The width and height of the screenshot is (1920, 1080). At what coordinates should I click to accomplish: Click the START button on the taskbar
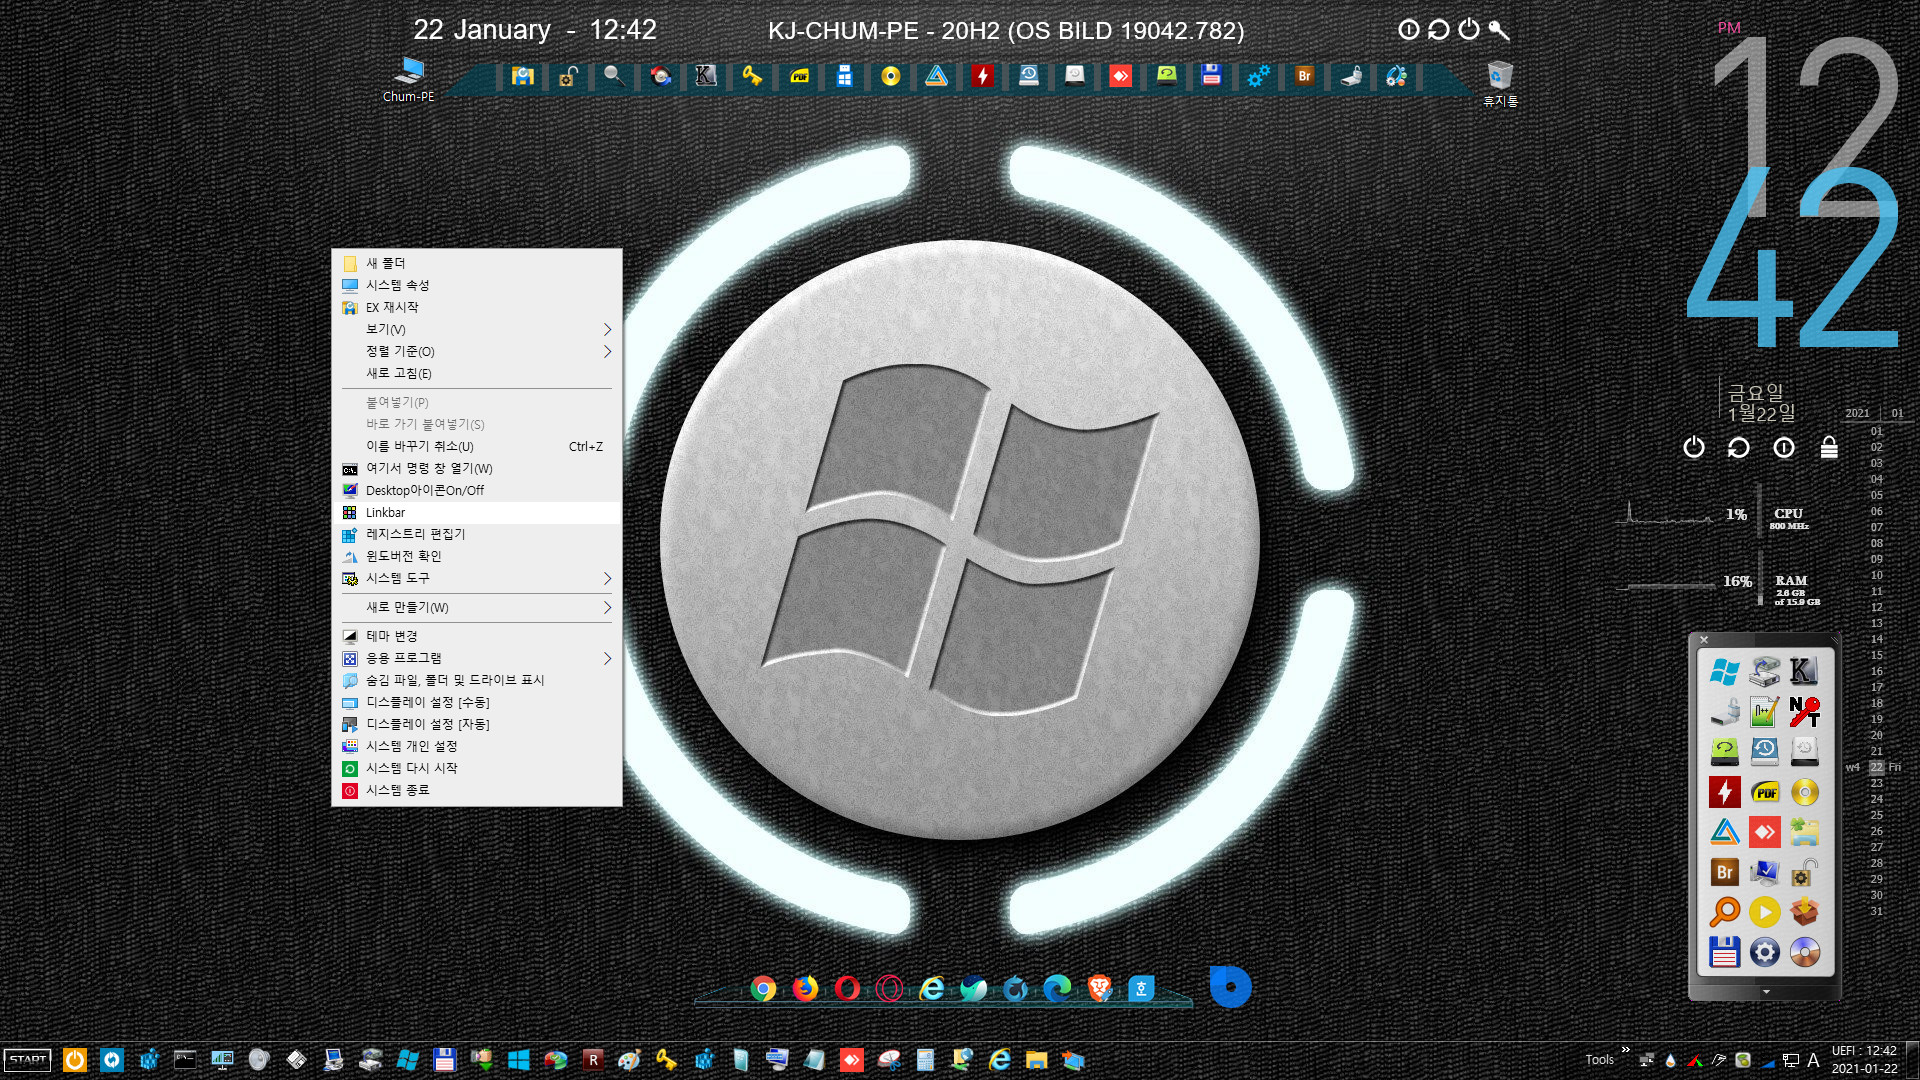(x=28, y=1060)
